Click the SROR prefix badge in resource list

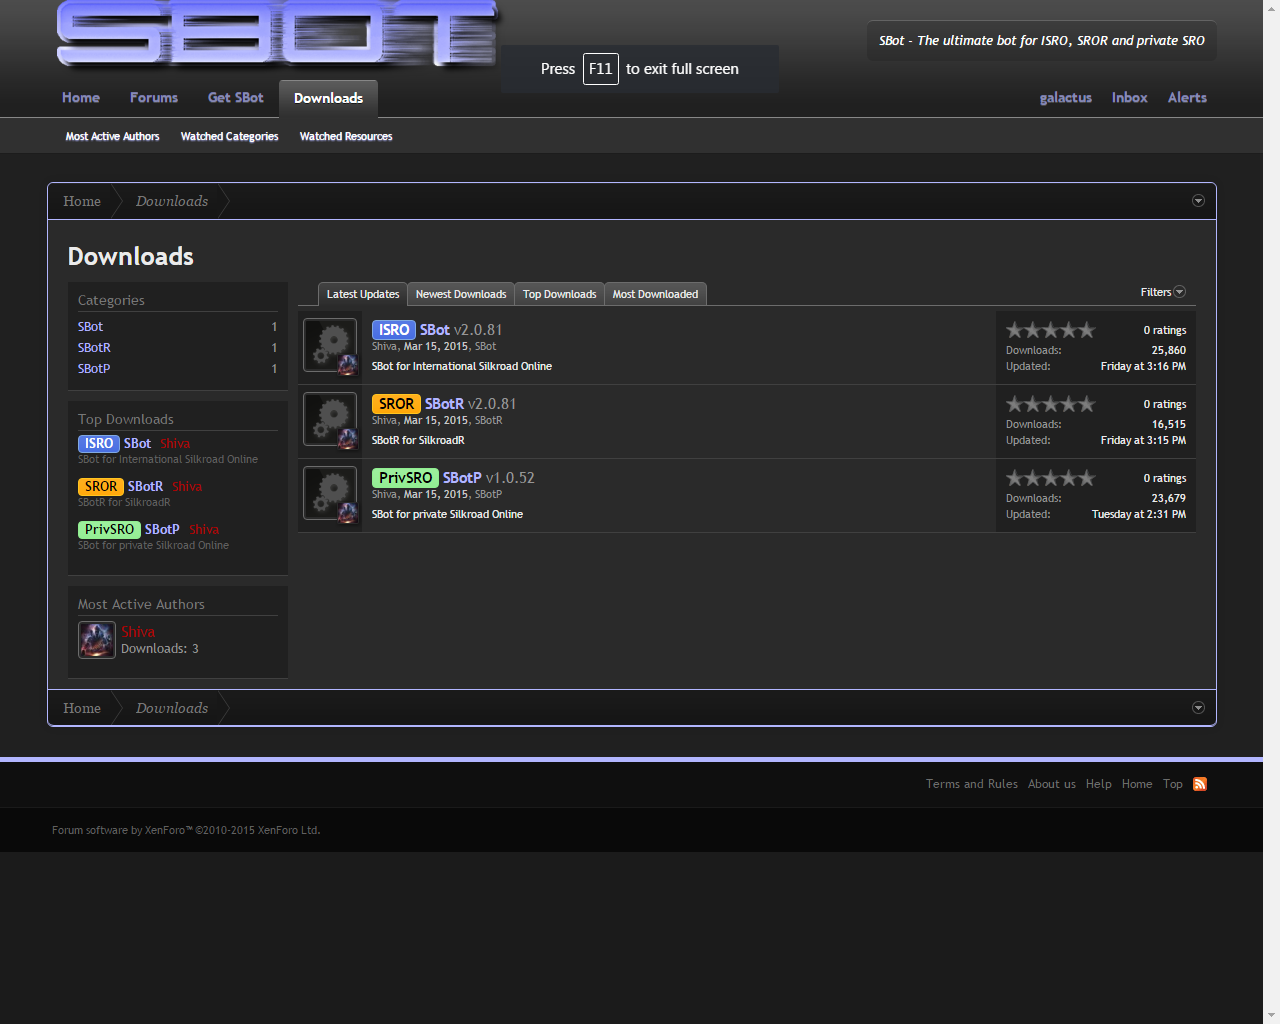396,404
